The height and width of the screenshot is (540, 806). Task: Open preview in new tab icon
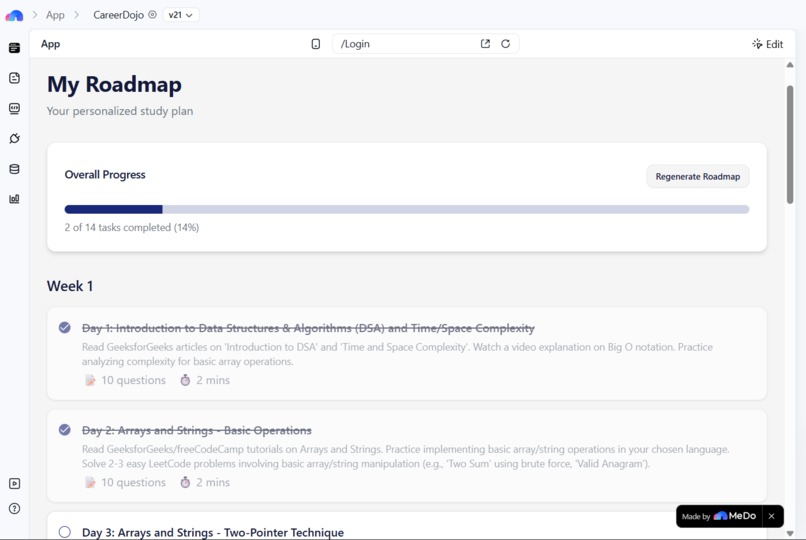[485, 44]
